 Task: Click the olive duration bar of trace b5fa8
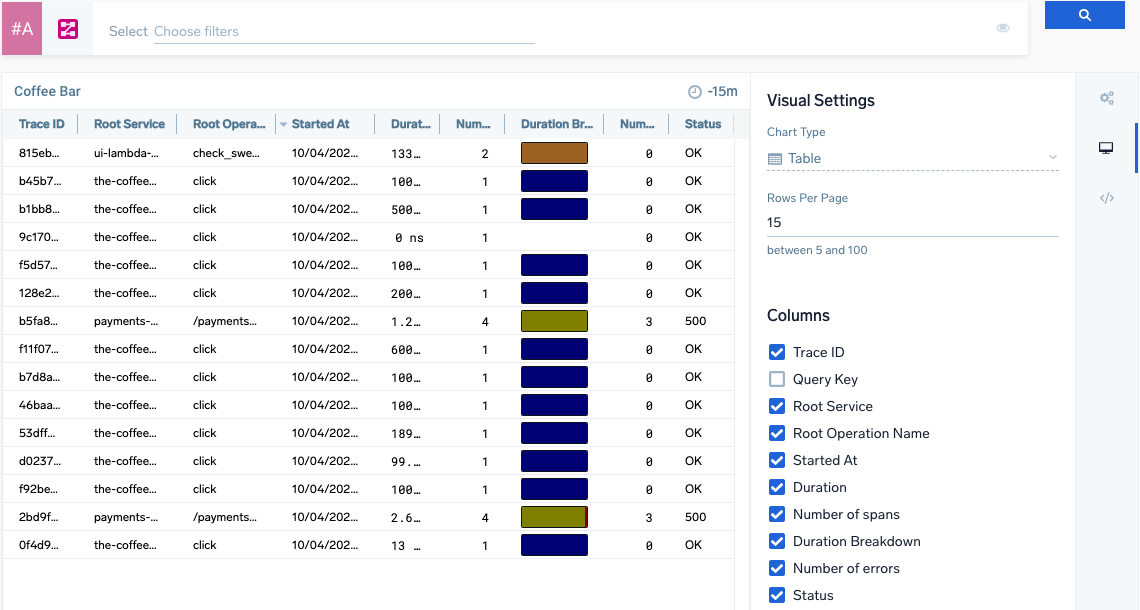[553, 321]
